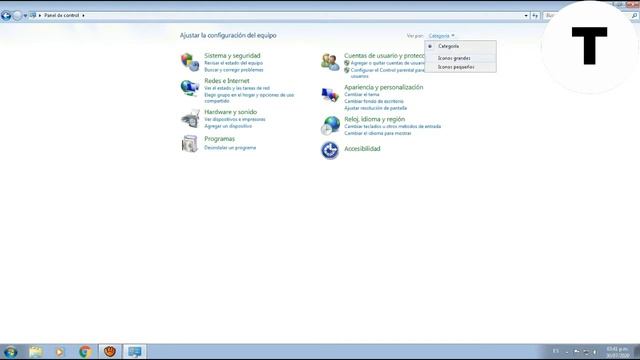Viewport: 640px width, 360px height.
Task: Launch Windows Media Player from taskbar
Action: click(60, 351)
